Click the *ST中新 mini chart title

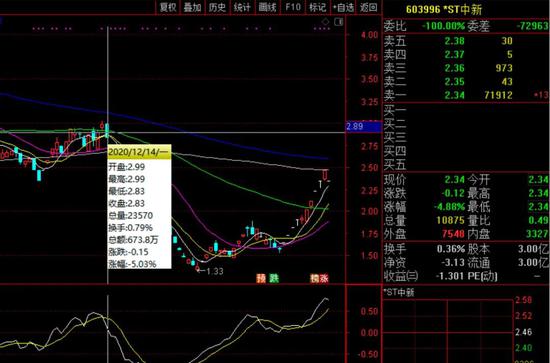click(x=399, y=293)
